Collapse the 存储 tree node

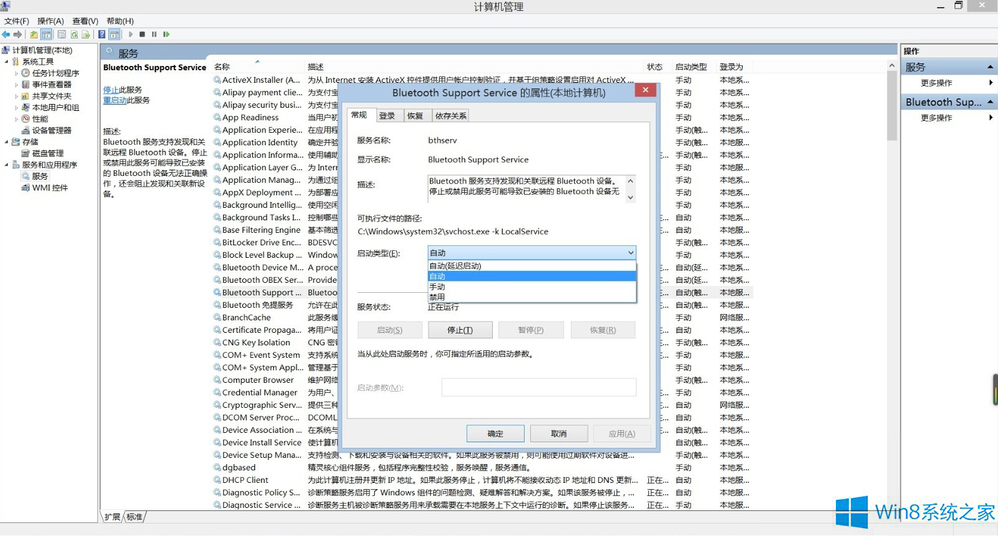[x=7, y=142]
